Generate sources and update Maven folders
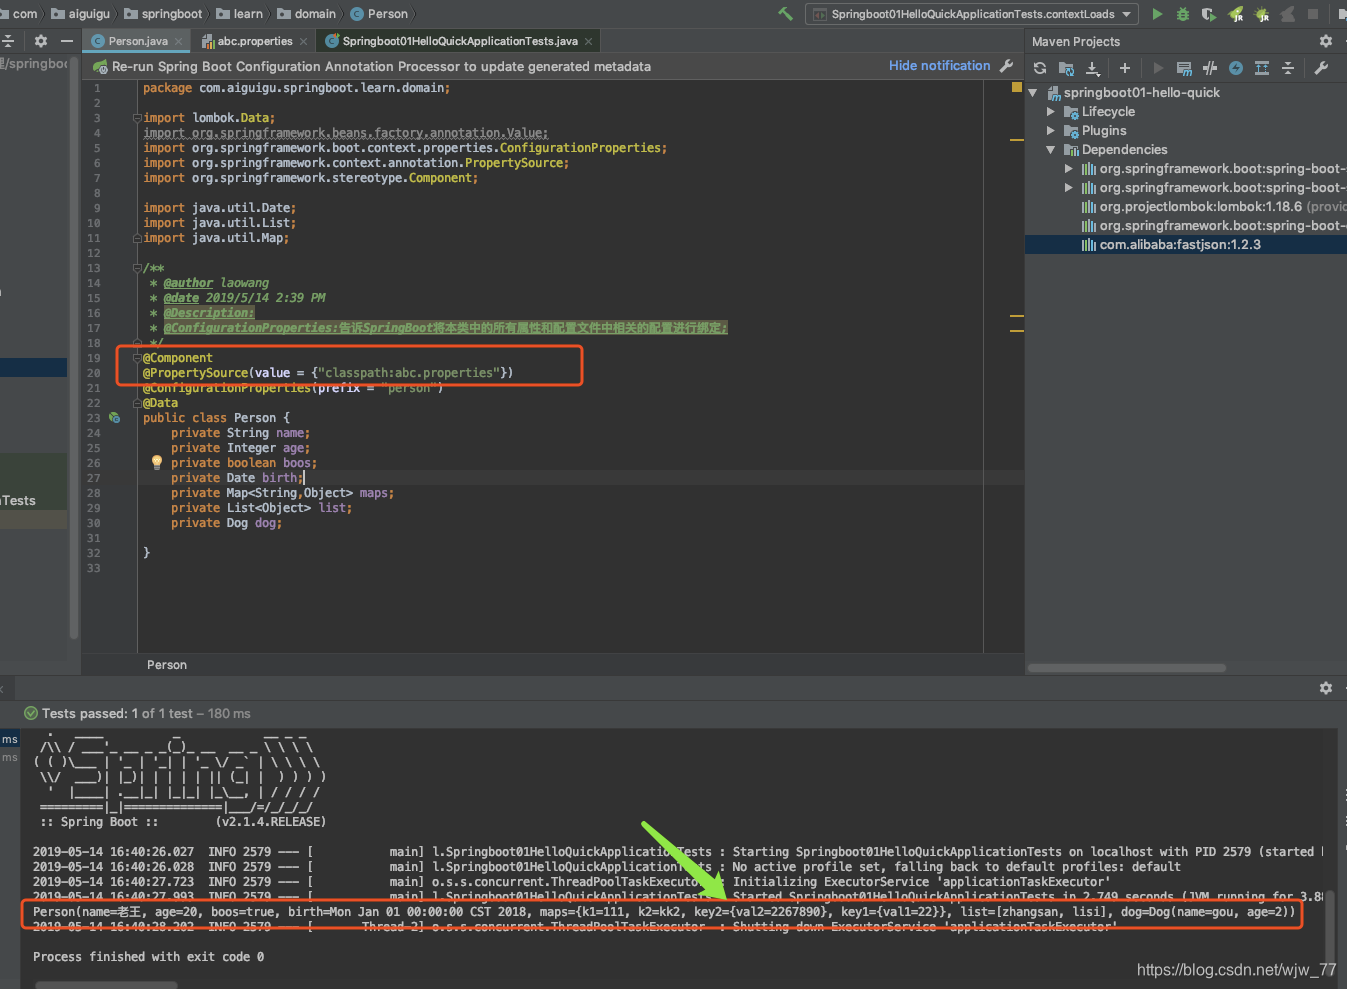Viewport: 1347px width, 989px height. coord(1066,68)
